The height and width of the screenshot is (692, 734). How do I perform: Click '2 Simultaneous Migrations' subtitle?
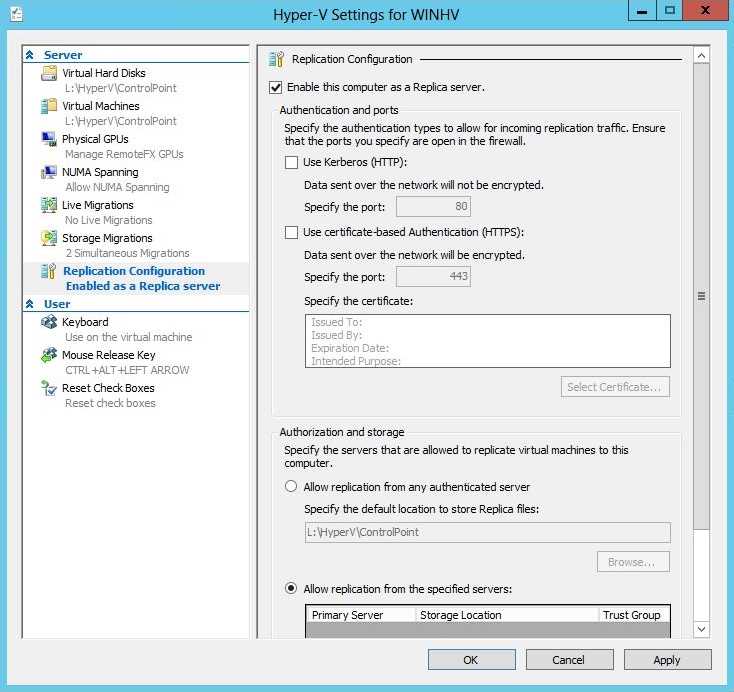[x=127, y=253]
